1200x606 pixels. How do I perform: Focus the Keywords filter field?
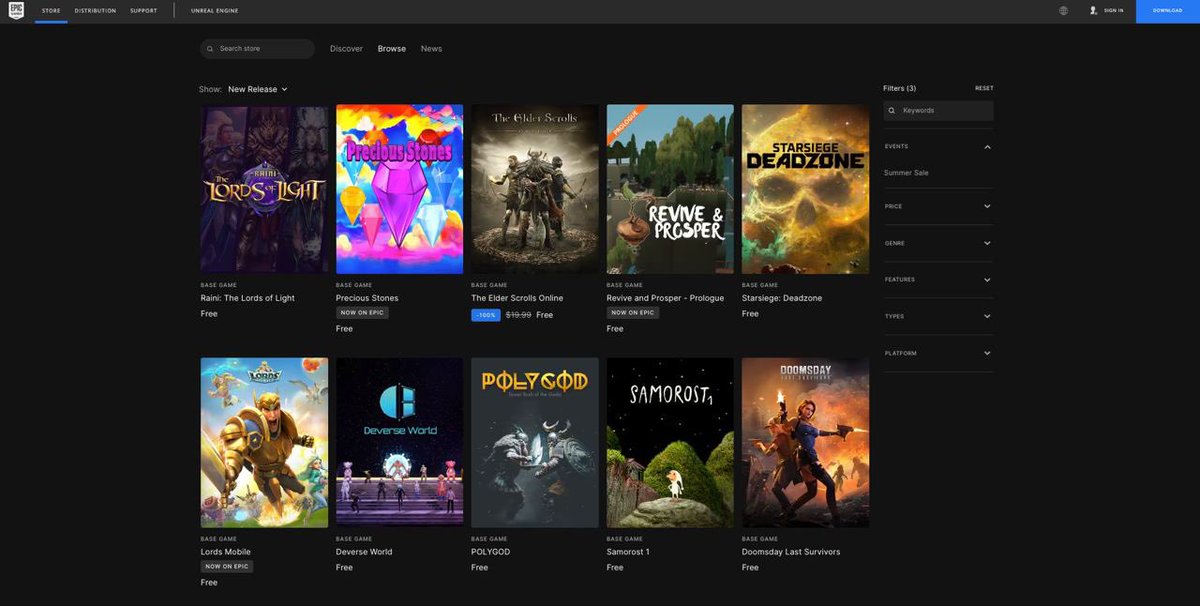pyautogui.click(x=938, y=111)
